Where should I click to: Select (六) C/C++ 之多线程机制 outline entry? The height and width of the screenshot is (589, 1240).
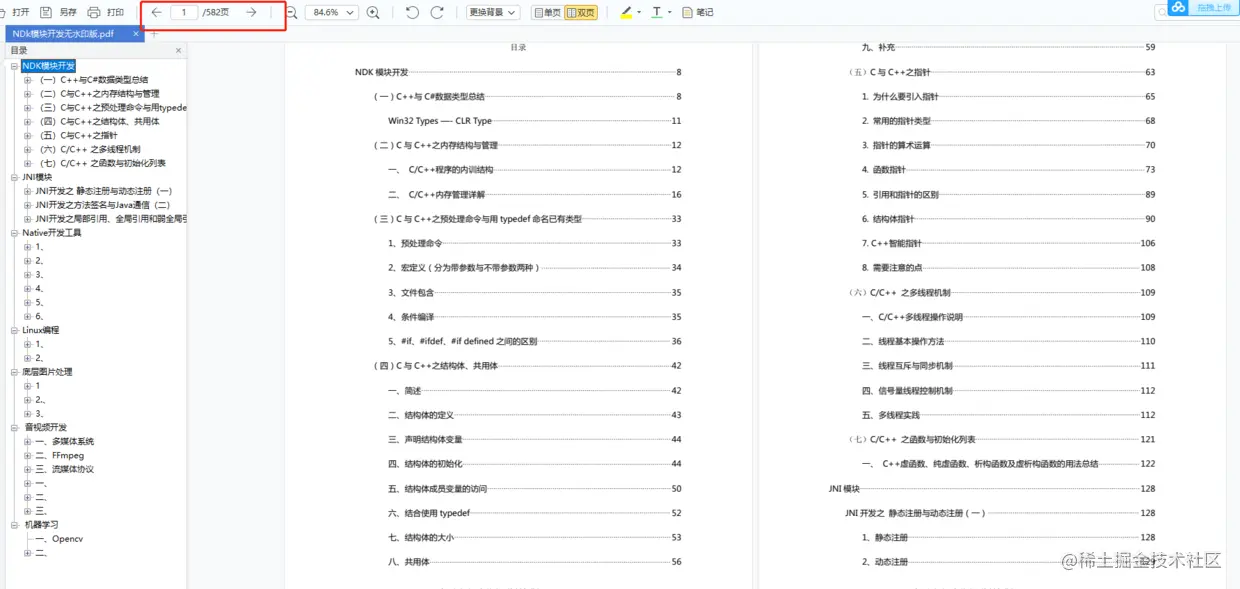89,149
